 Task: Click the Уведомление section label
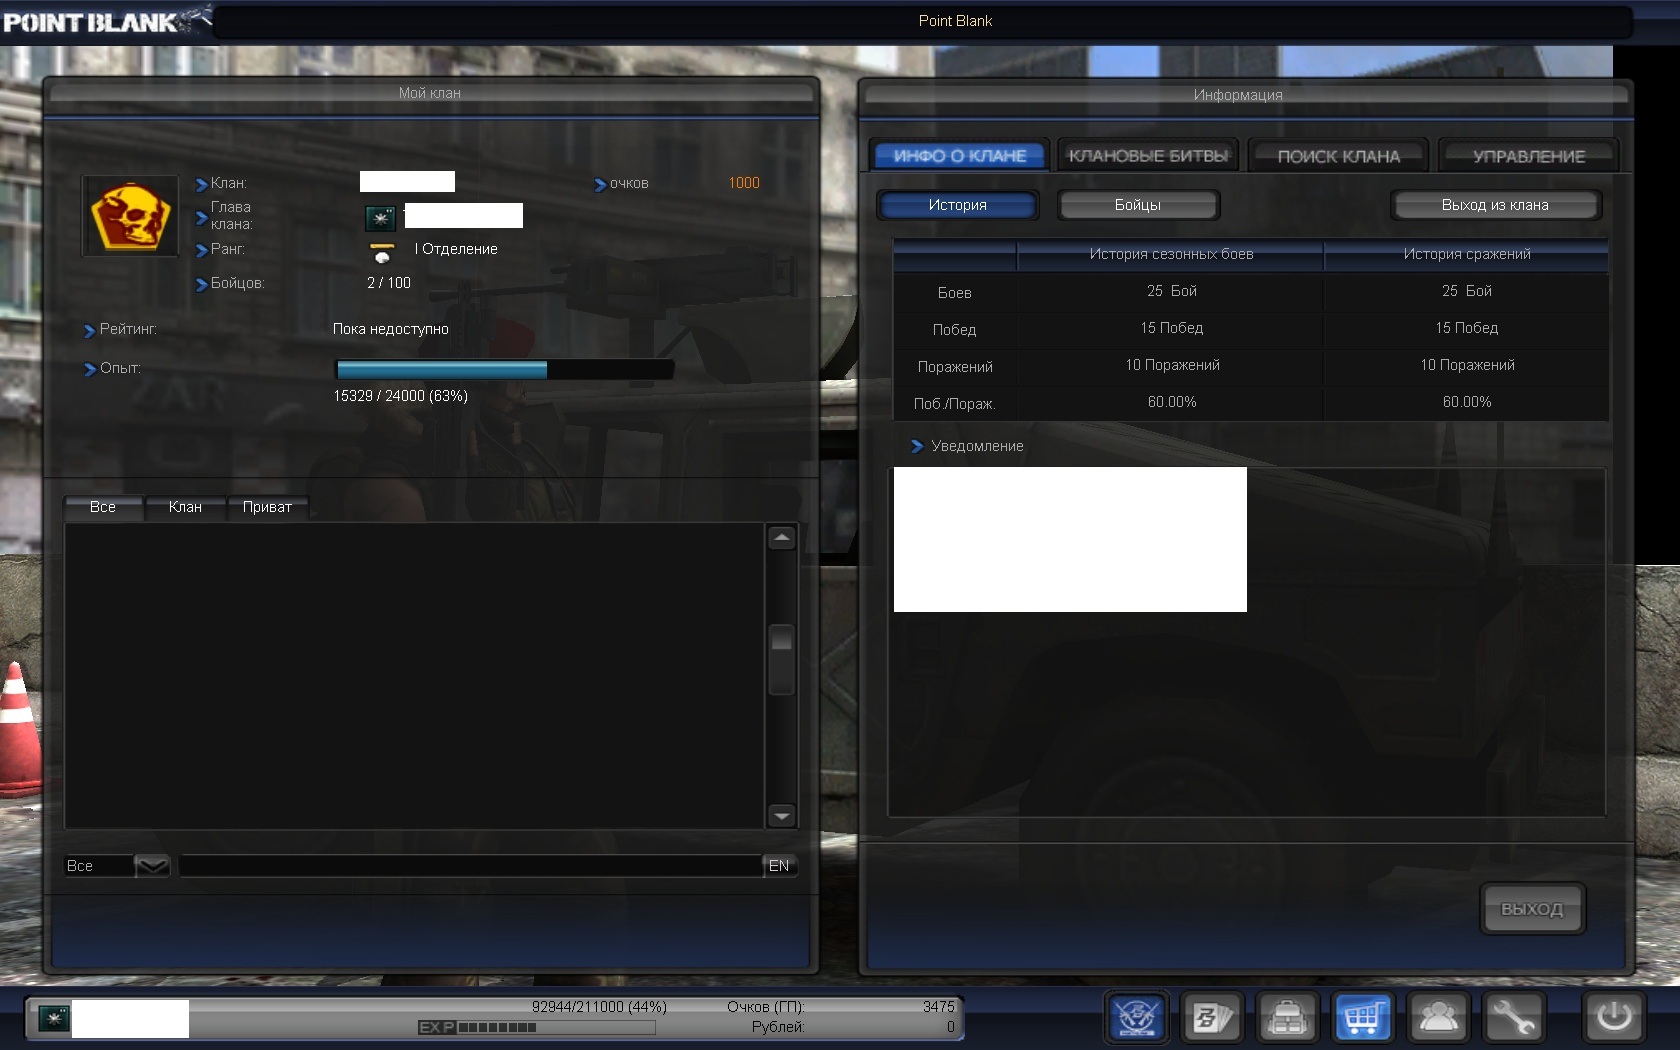(x=977, y=446)
